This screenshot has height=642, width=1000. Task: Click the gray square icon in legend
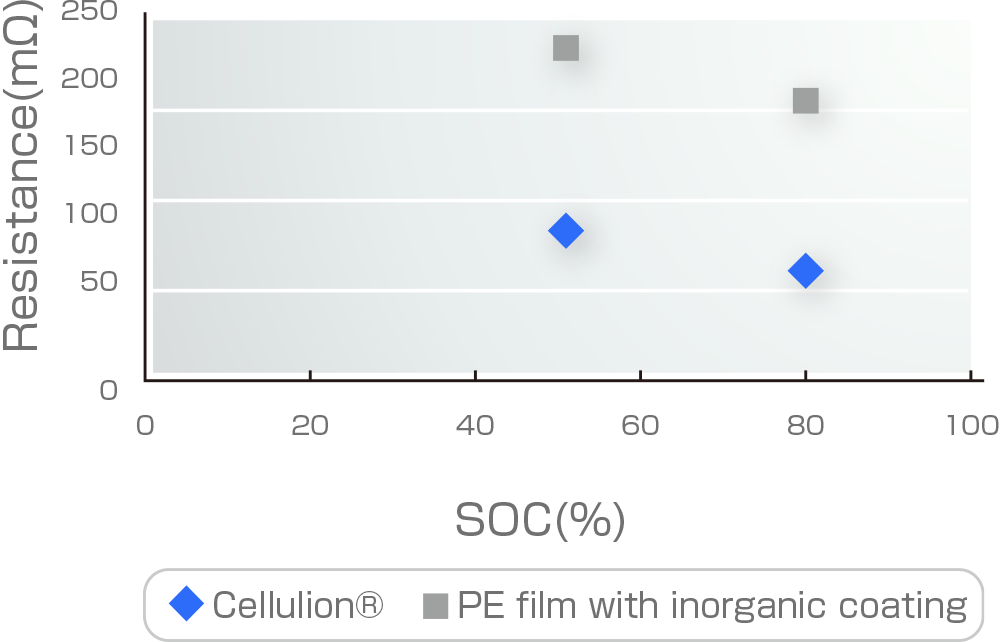click(x=436, y=606)
